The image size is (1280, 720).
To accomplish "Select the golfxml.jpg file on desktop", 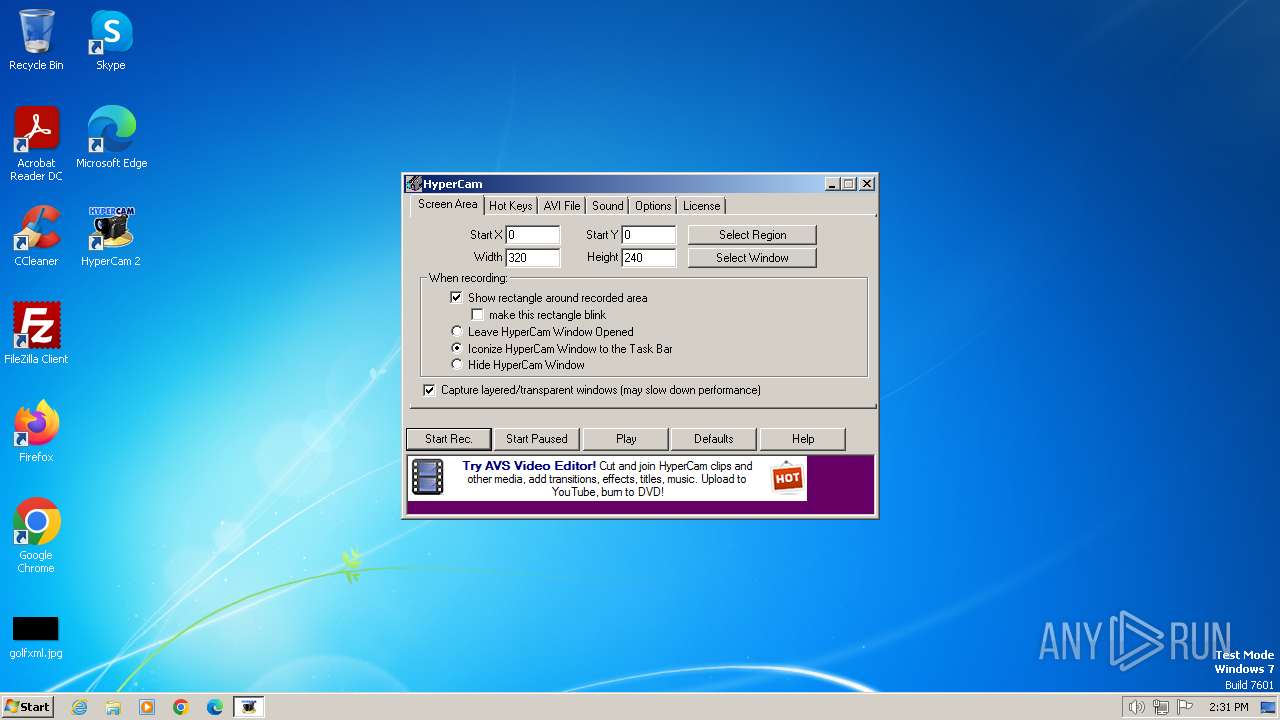I will (36, 637).
